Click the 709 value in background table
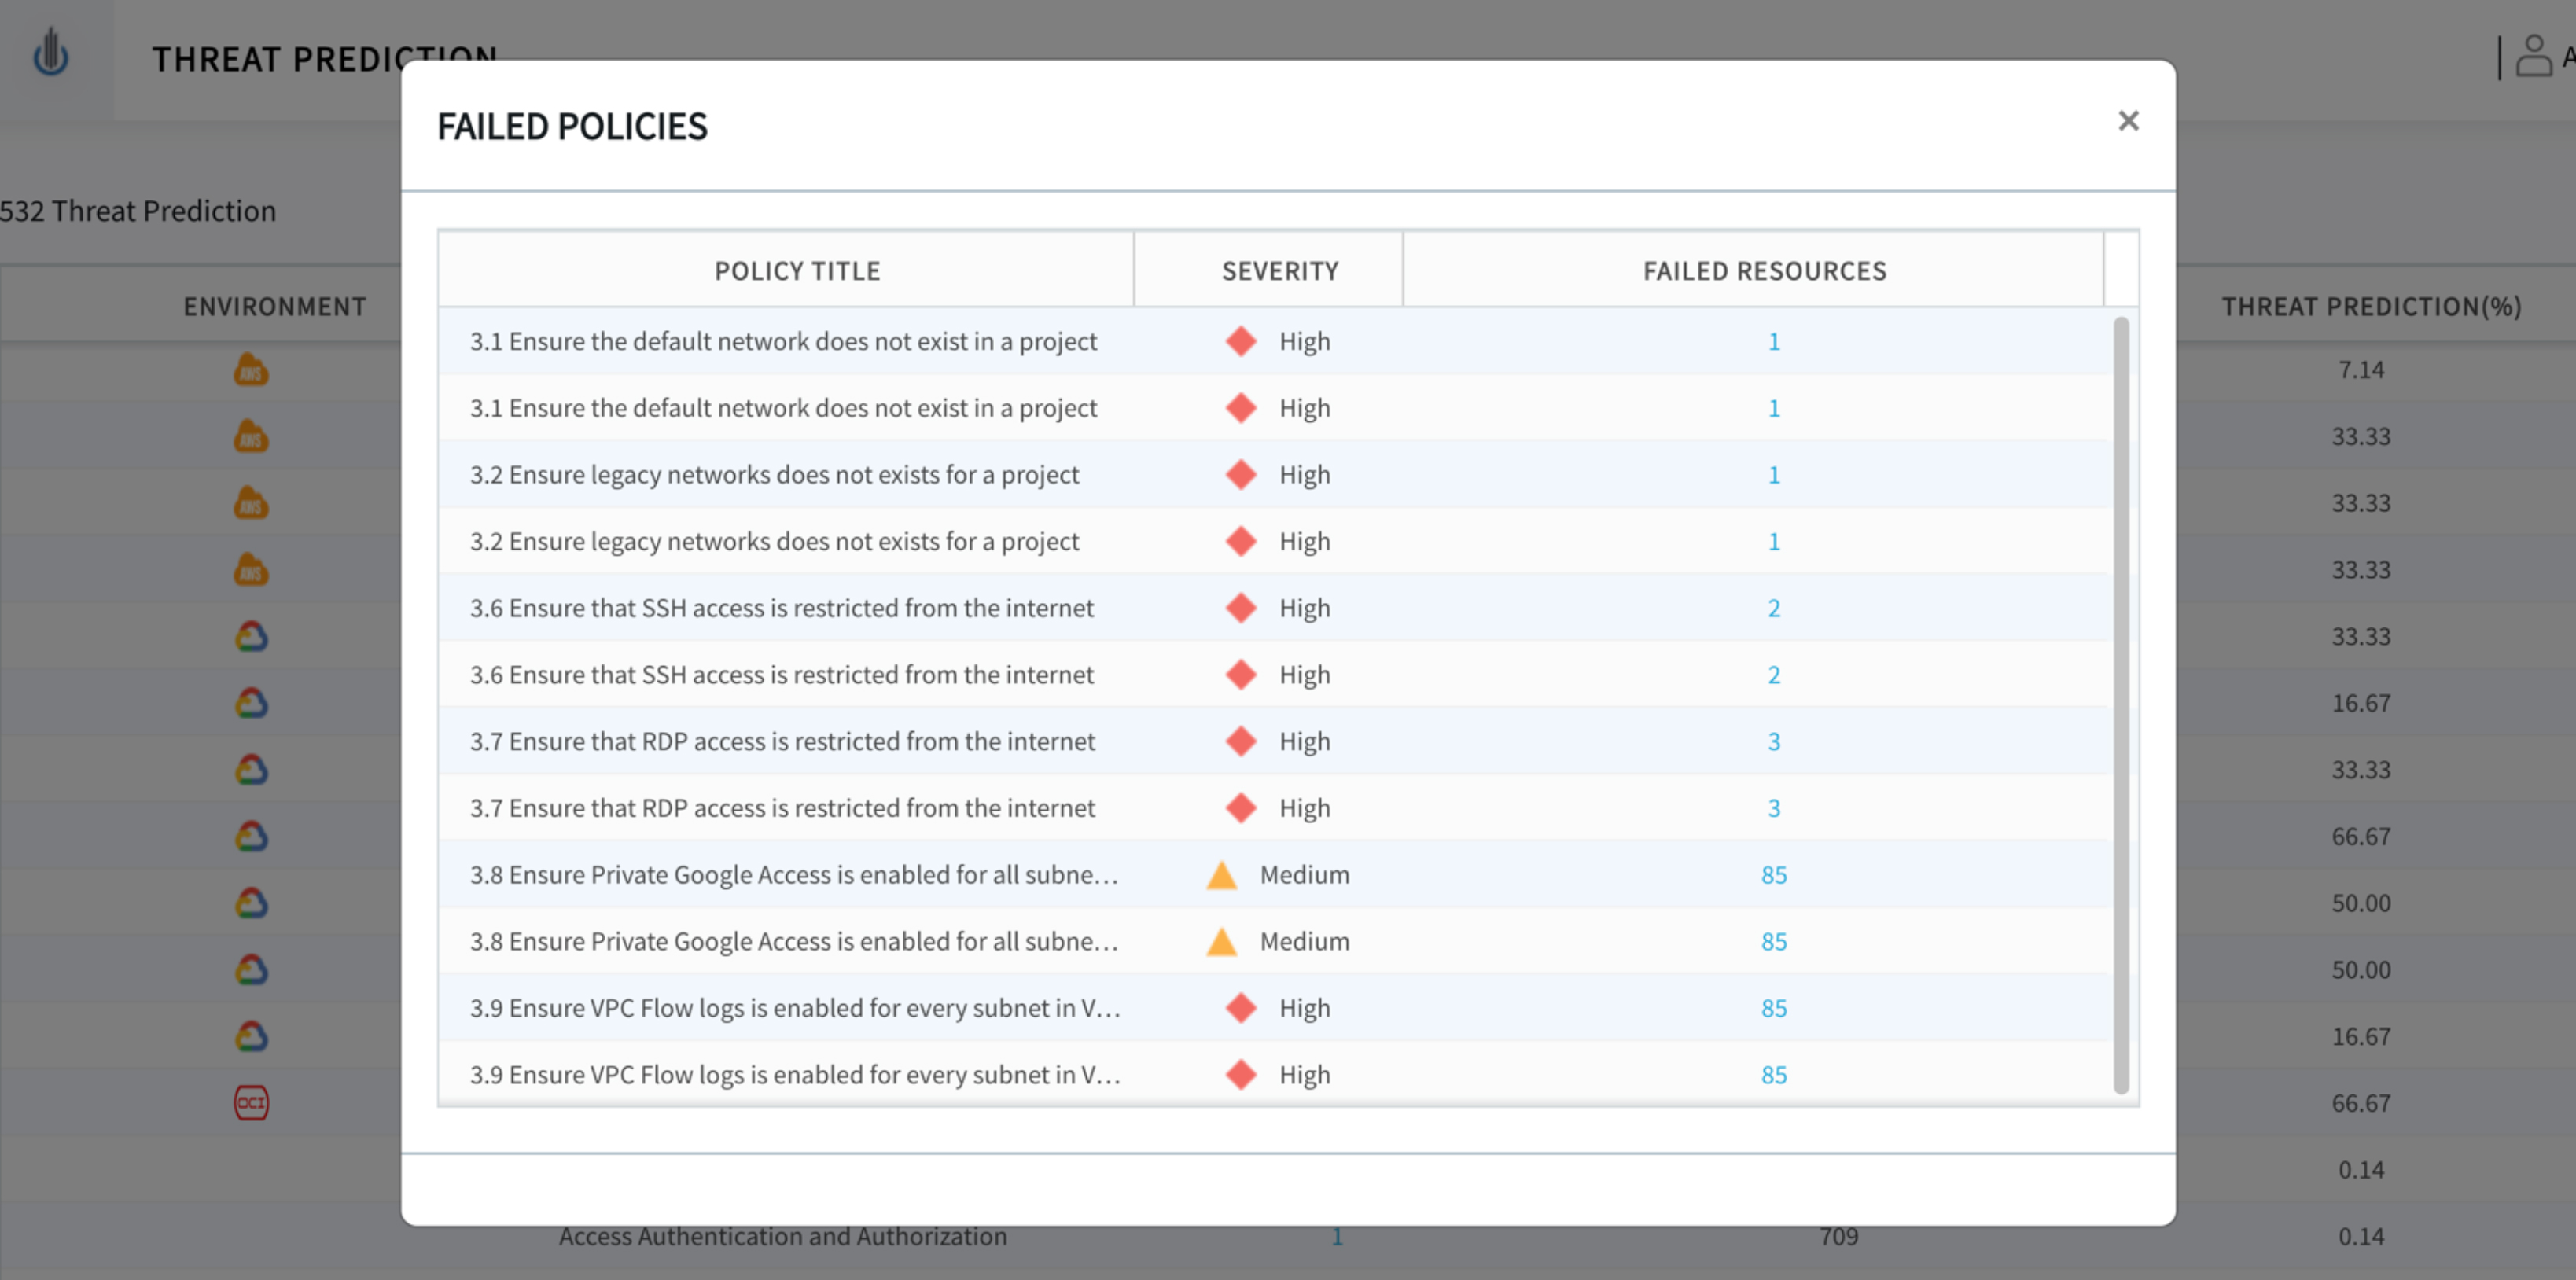The height and width of the screenshot is (1280, 2576). click(x=1838, y=1237)
